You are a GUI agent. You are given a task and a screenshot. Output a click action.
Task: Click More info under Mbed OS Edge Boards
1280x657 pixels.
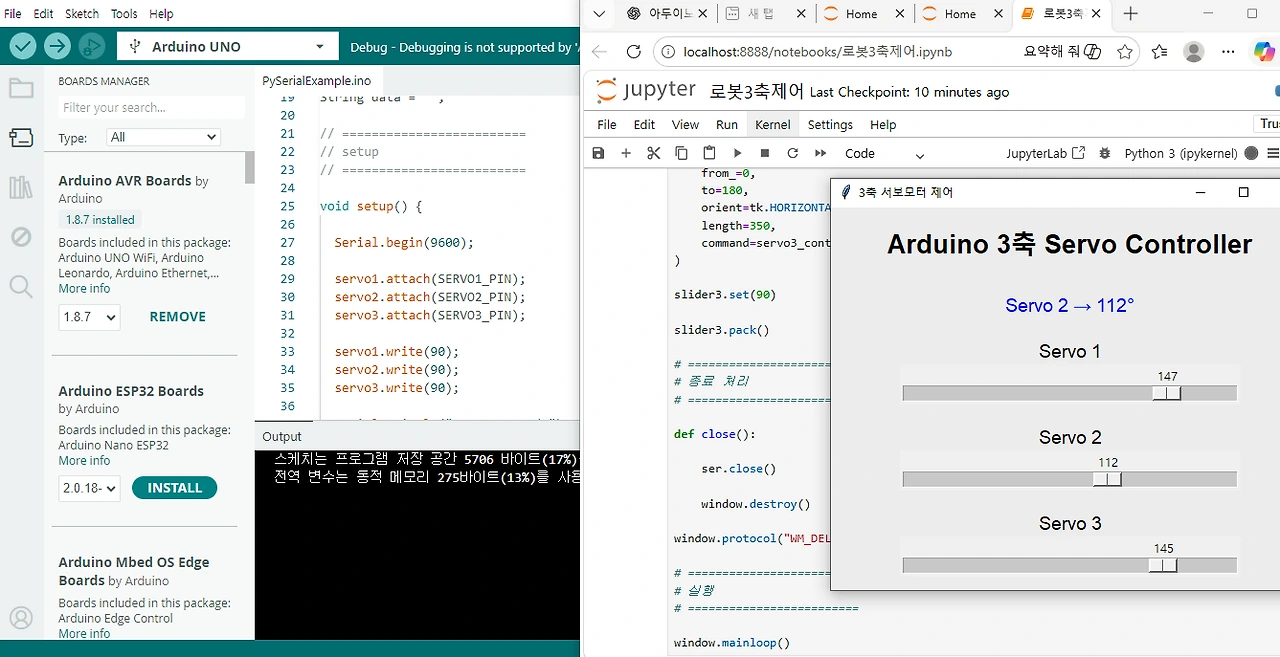(84, 634)
